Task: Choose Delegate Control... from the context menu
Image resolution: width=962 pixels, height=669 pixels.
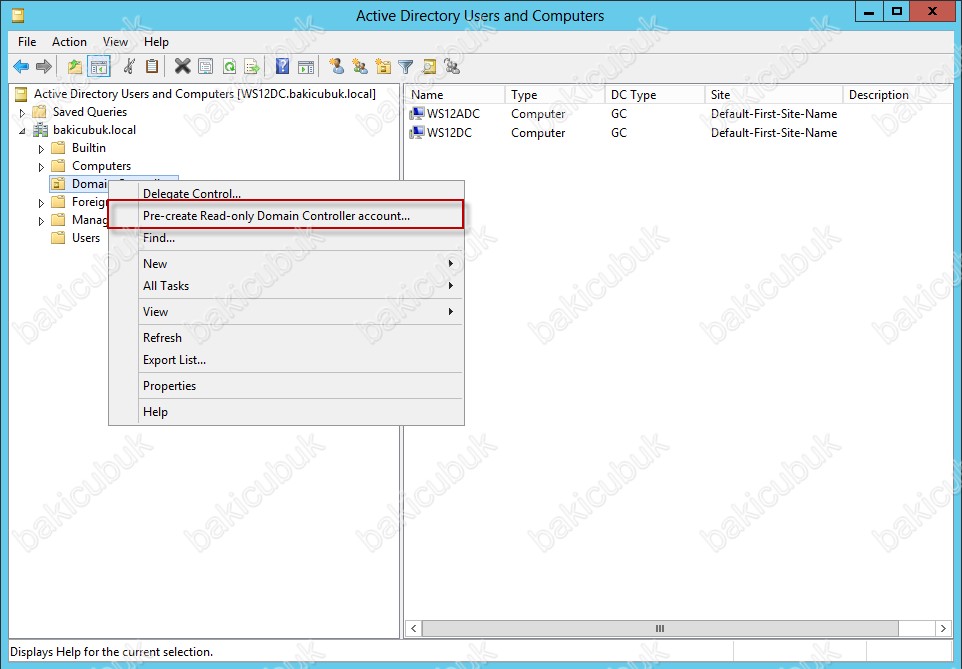Action: (286, 193)
